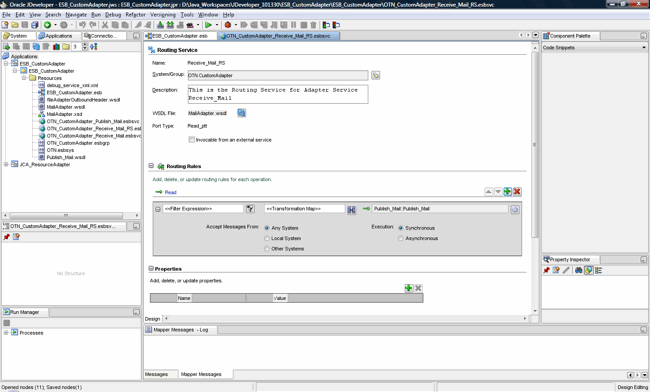
Task: Click the System/Group browse icon
Action: (x=375, y=75)
